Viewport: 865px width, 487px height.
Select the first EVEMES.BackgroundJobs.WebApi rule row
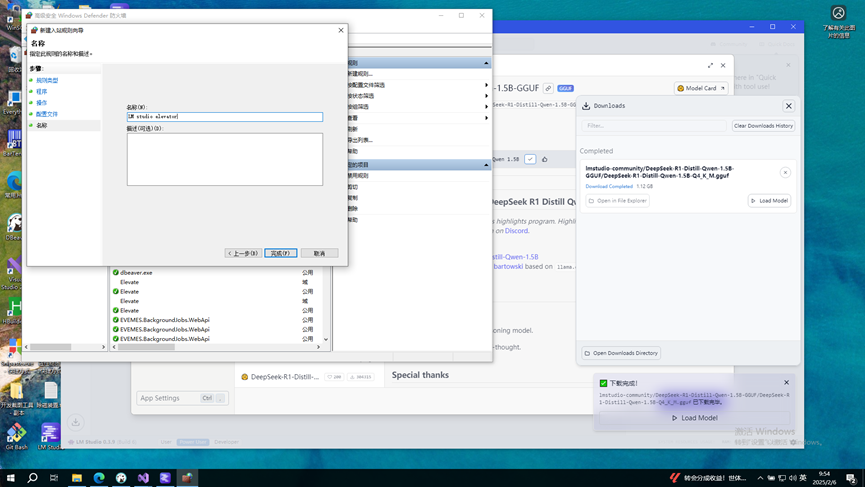214,320
